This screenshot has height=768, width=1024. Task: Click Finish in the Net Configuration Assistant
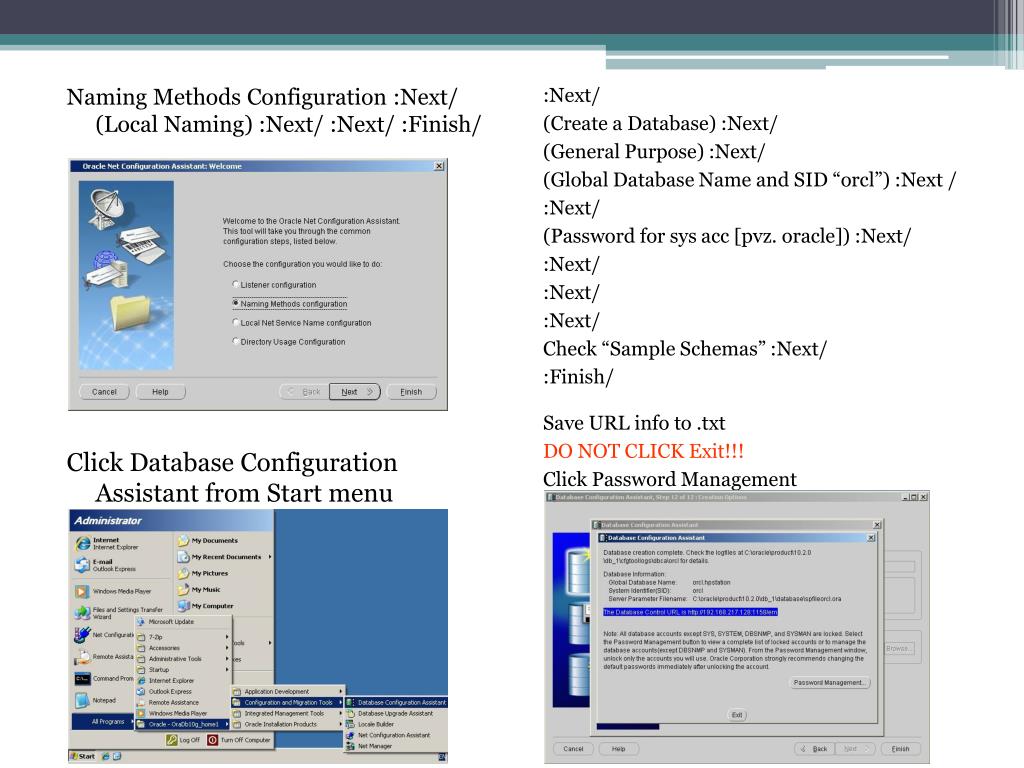(x=411, y=392)
